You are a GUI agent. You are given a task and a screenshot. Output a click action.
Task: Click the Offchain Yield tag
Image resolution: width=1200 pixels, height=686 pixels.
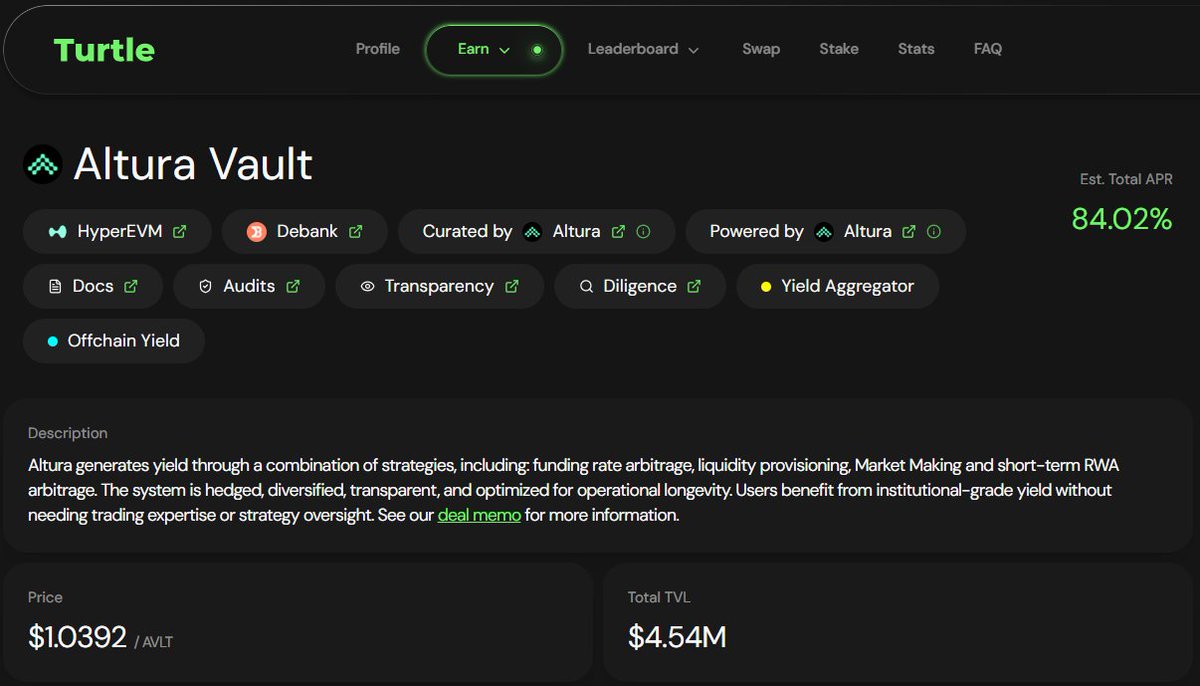pyautogui.click(x=114, y=341)
